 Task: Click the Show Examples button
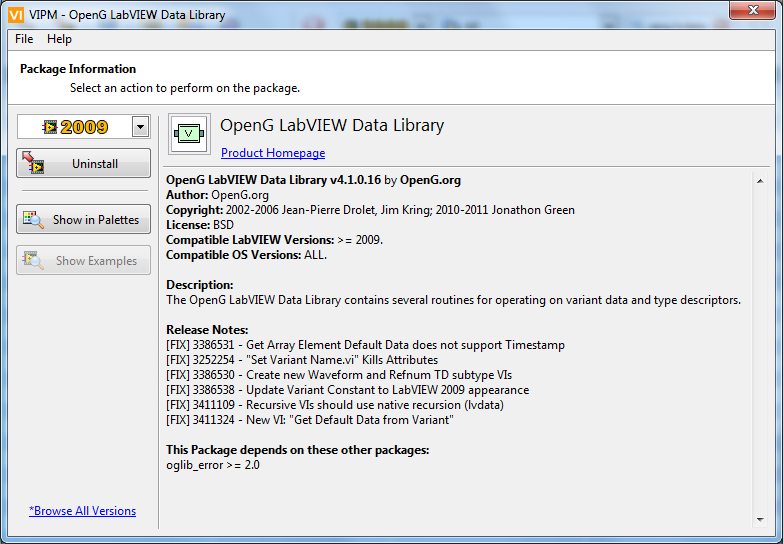point(83,260)
